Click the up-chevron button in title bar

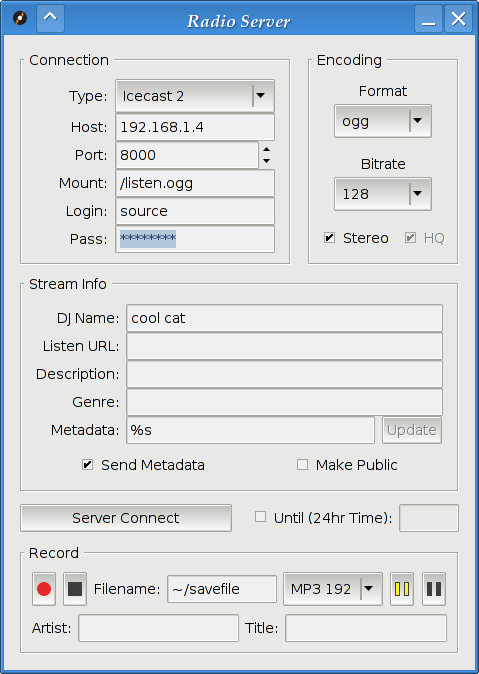click(50, 18)
